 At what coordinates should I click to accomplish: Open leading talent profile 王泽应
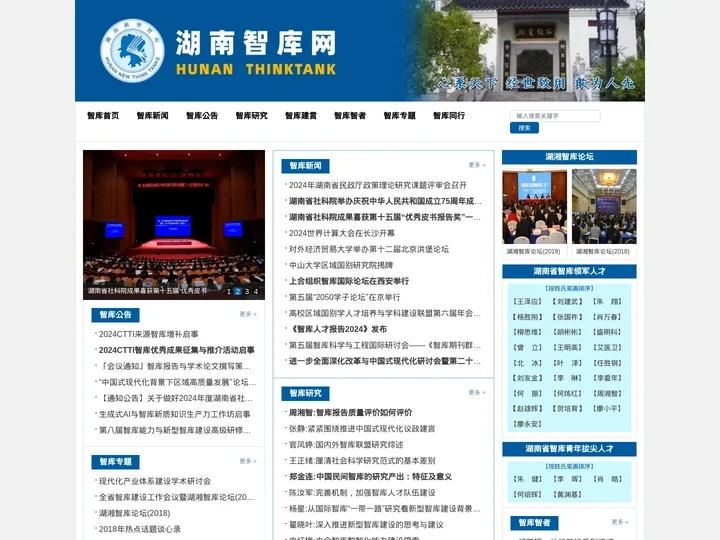pyautogui.click(x=527, y=302)
